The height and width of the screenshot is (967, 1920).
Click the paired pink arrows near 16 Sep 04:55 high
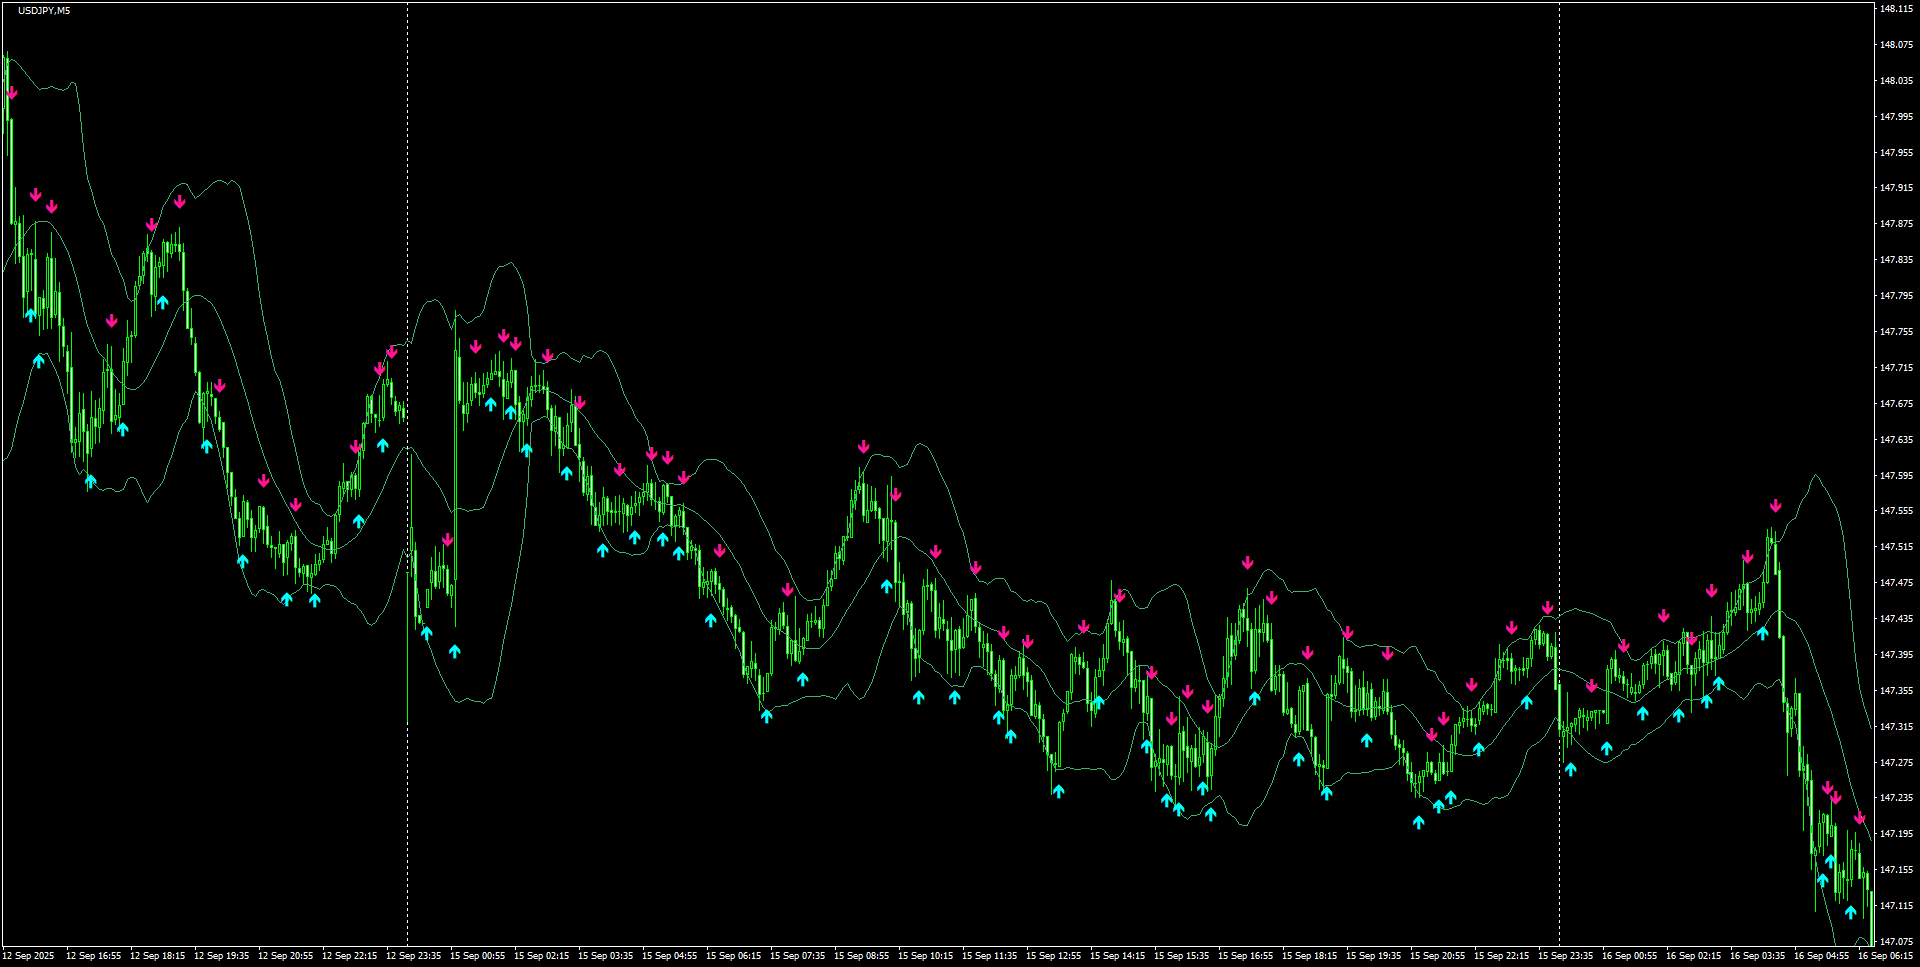1832,792
